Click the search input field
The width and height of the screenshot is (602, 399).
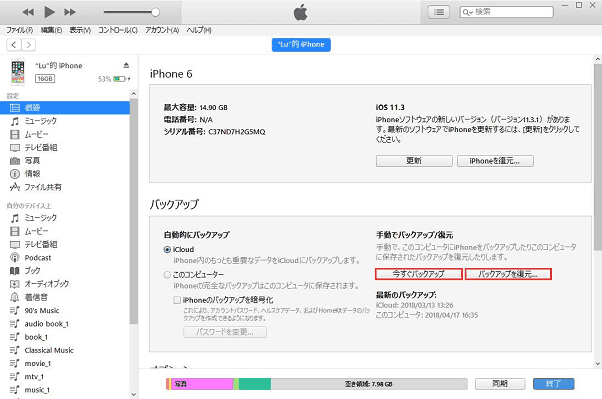(x=506, y=12)
